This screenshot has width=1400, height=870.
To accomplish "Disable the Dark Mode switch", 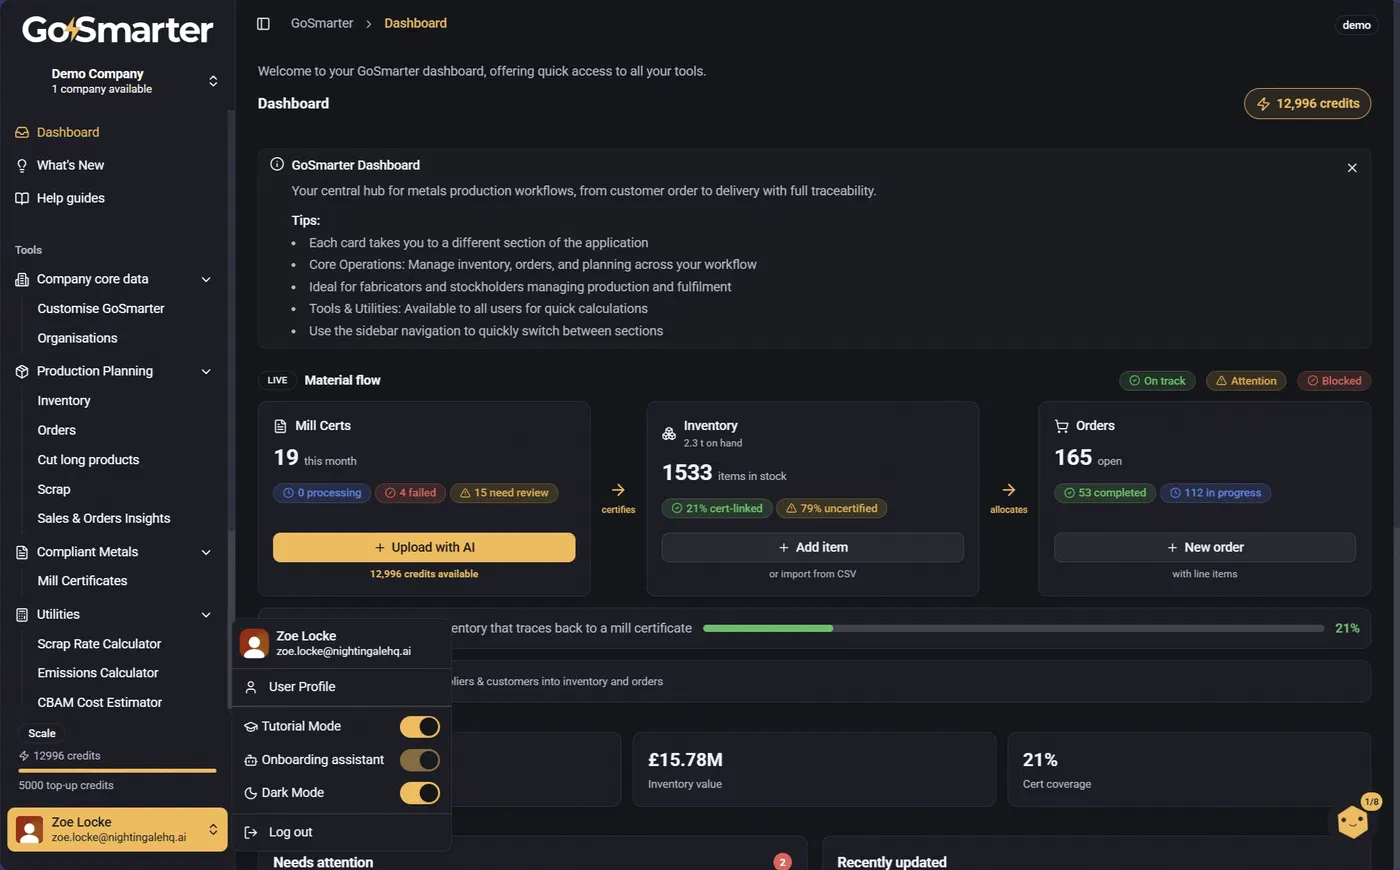I will [420, 793].
